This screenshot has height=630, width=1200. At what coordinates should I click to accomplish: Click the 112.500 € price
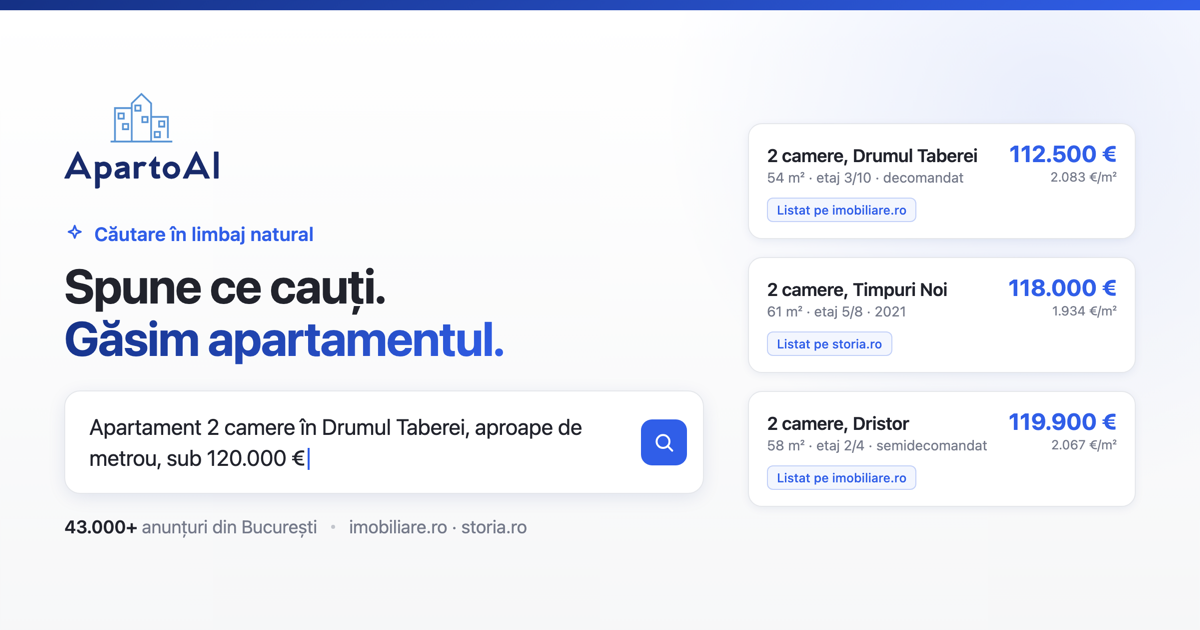pyautogui.click(x=1062, y=154)
